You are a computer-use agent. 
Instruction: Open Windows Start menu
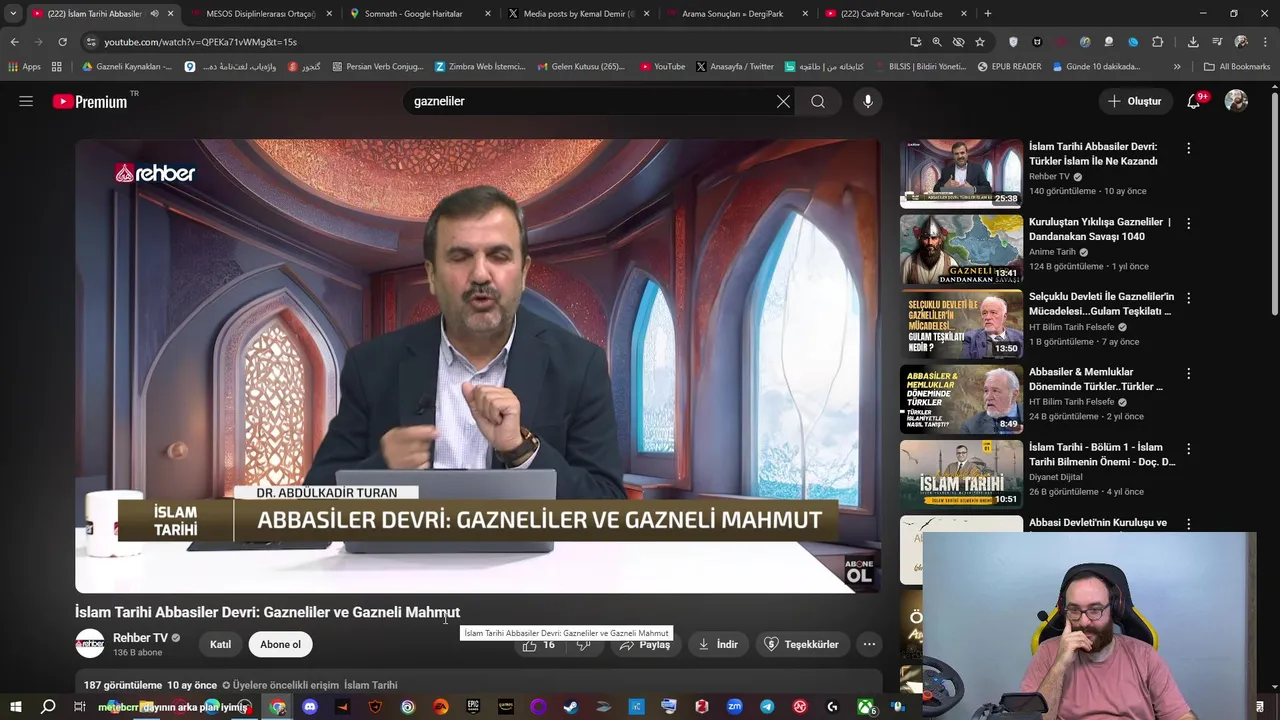(x=15, y=707)
